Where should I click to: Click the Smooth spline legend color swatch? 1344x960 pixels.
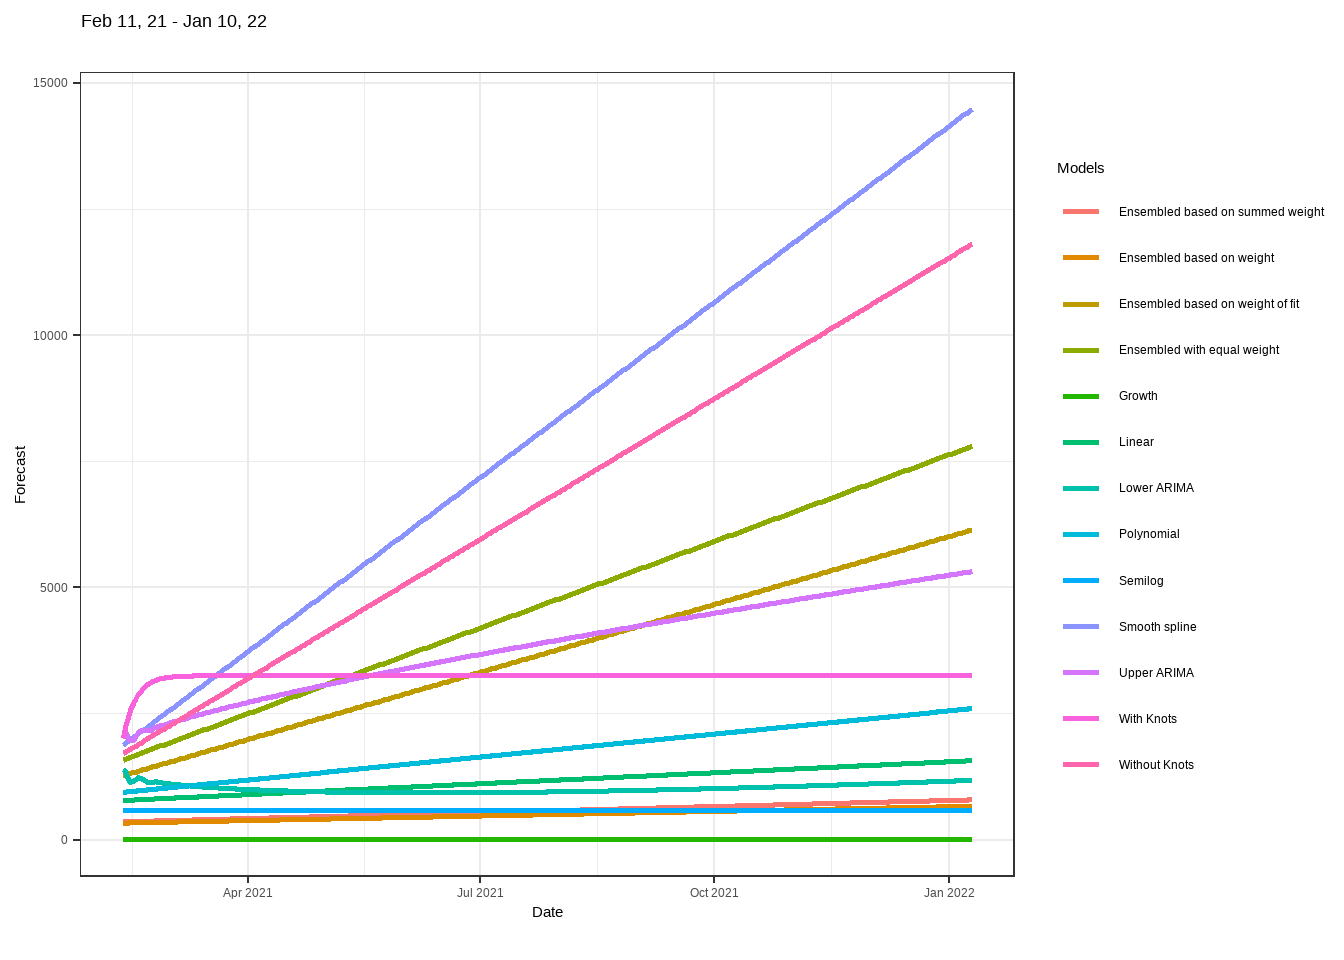pyautogui.click(x=1080, y=627)
